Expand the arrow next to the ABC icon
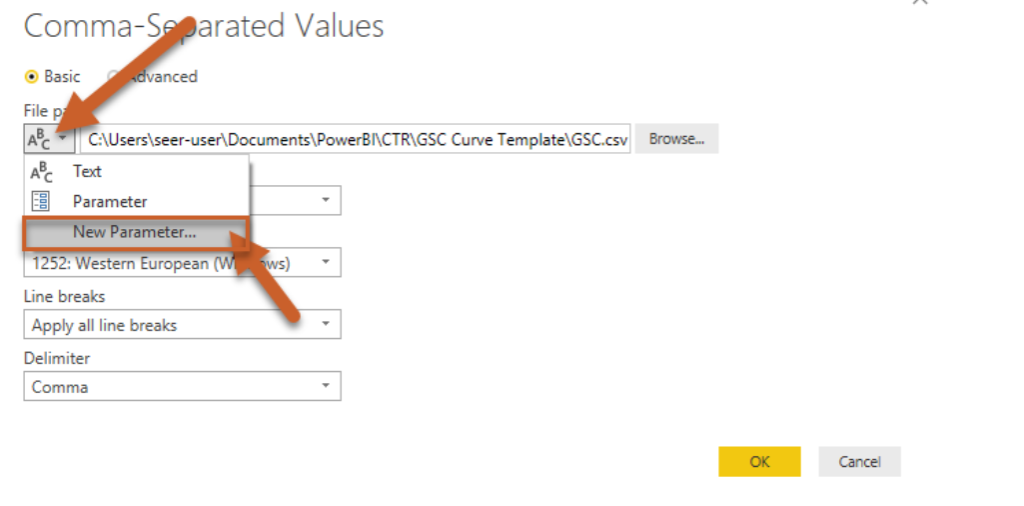 (x=63, y=140)
